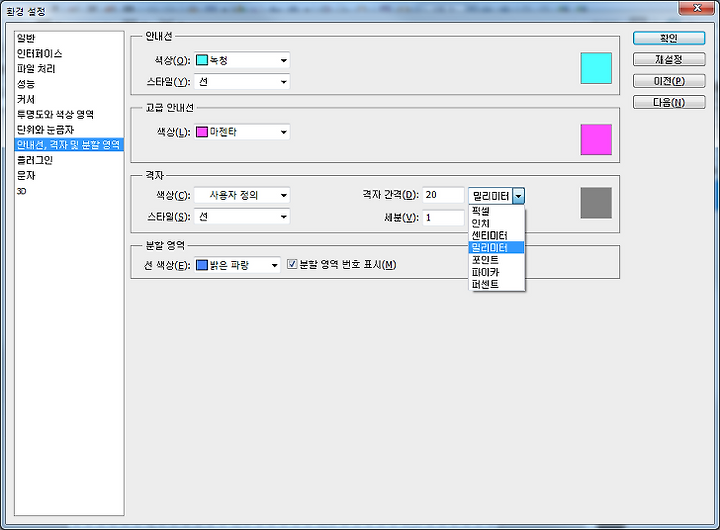Viewport: 720px width, 530px height.
Task: Choose 포인트 from the unit list
Action: tap(496, 260)
